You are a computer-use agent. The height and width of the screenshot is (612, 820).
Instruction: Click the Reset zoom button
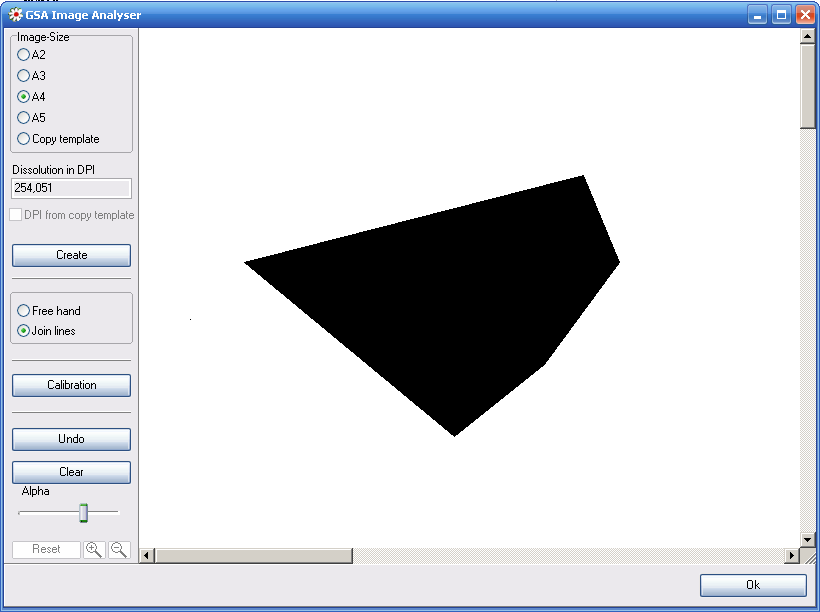47,549
